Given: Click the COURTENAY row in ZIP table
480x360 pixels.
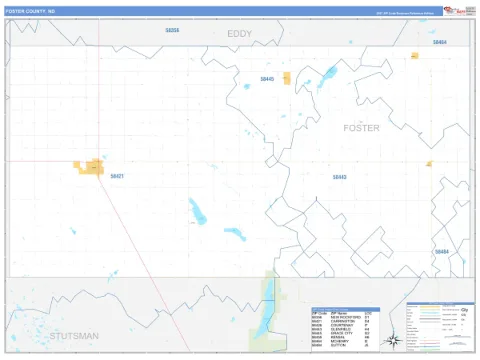Looking at the screenshot, I should click(x=341, y=325).
